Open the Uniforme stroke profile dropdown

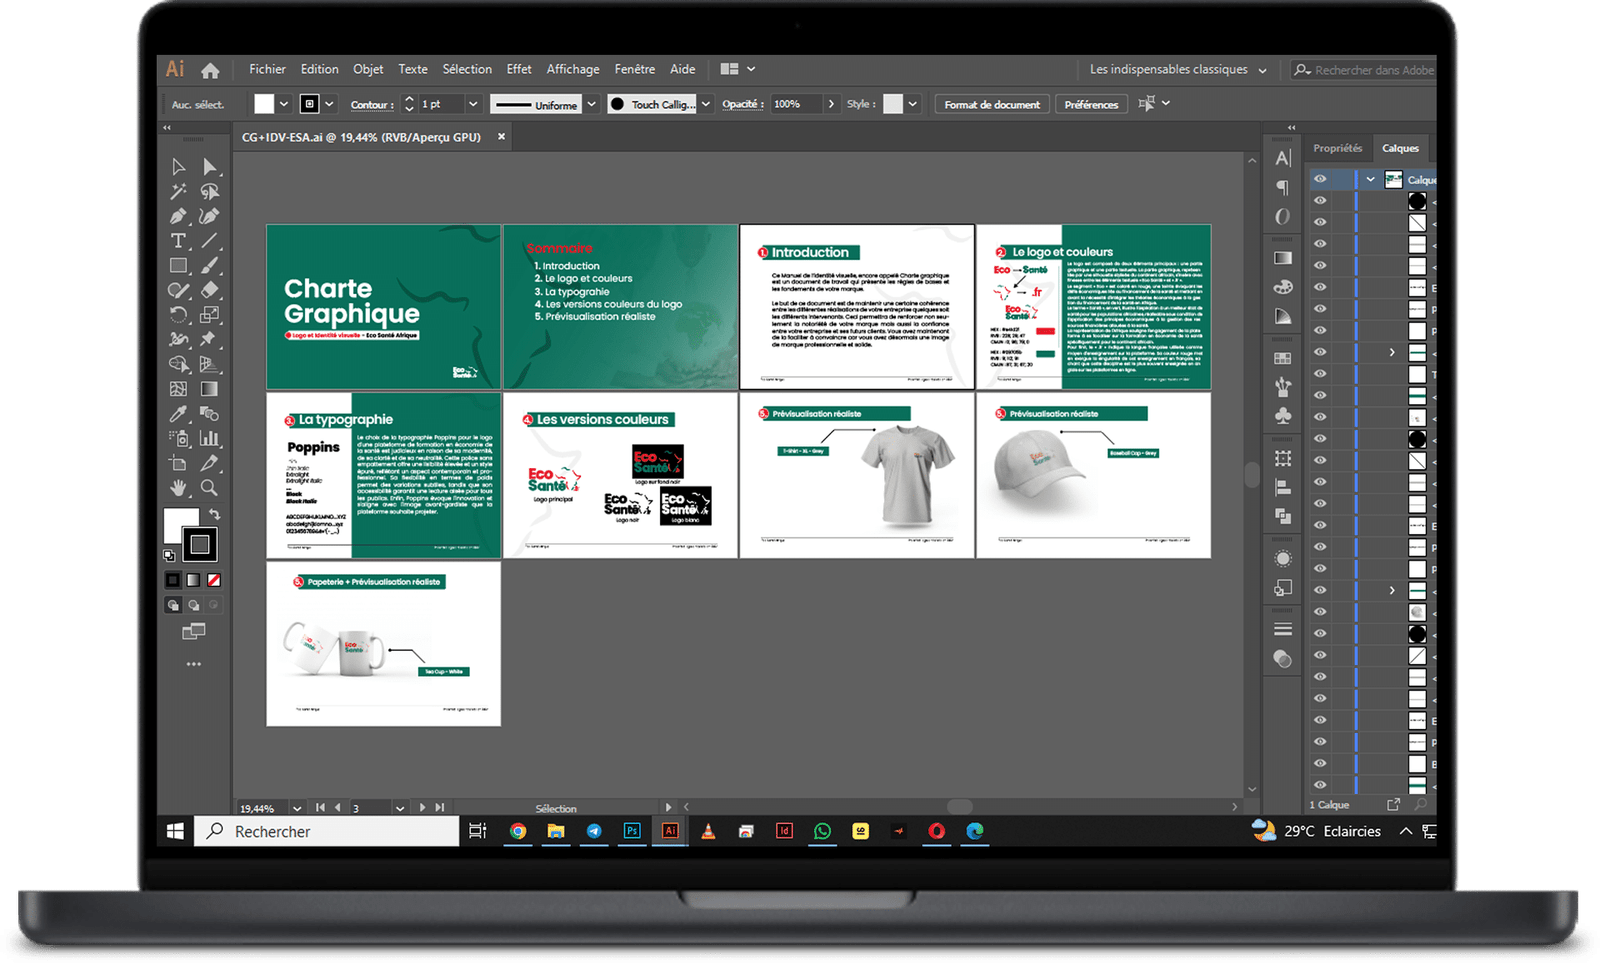coord(591,104)
